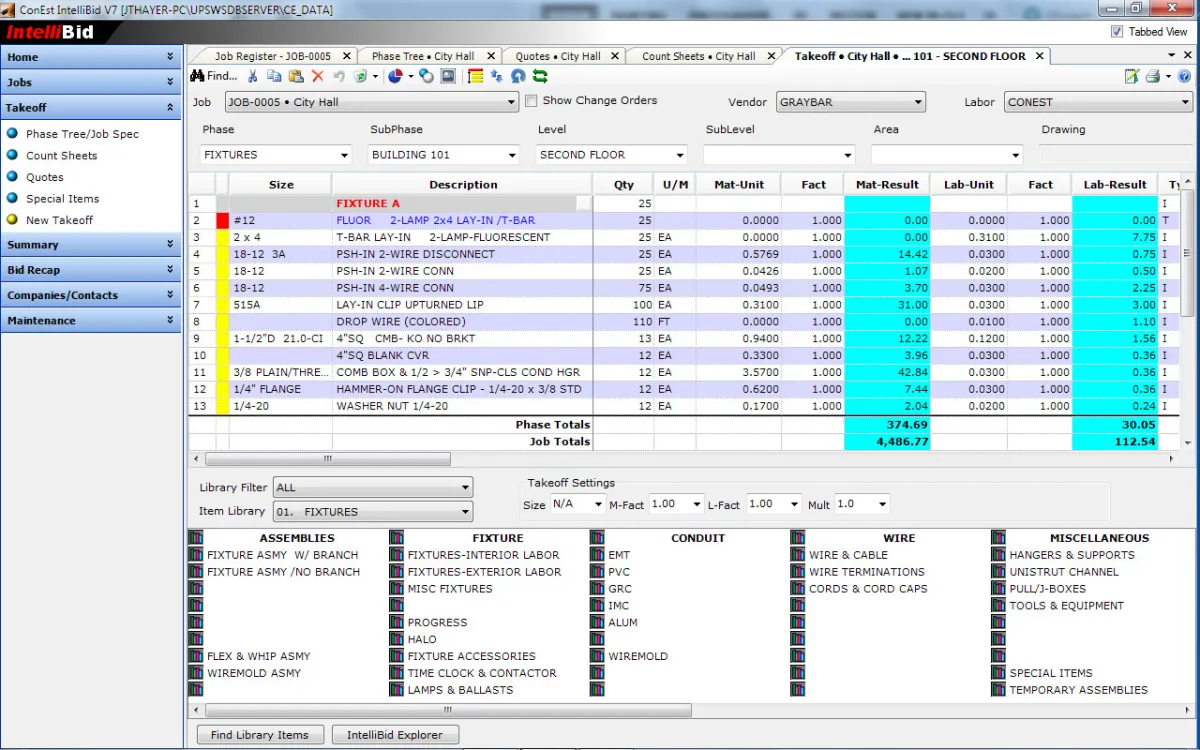
Task: Click the IntelliBid Explorer button
Action: coord(394,735)
